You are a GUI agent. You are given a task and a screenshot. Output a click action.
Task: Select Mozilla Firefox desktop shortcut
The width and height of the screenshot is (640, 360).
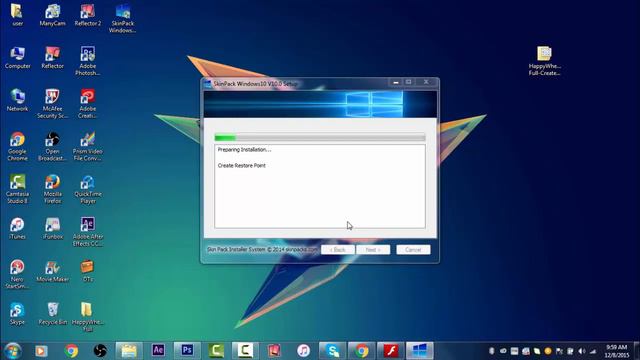[52, 189]
